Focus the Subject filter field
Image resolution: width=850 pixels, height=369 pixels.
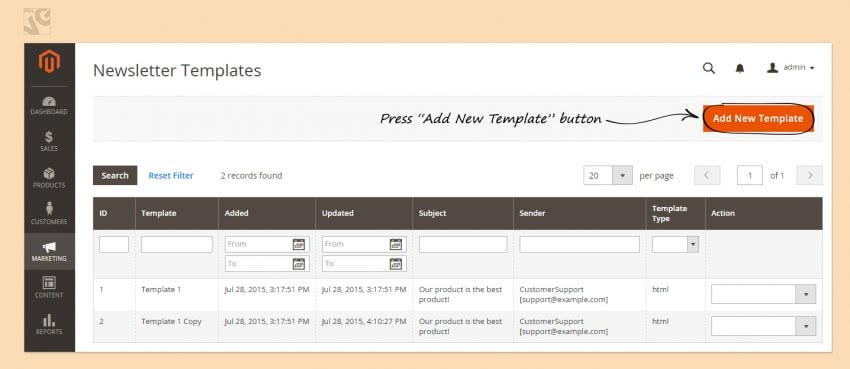463,244
